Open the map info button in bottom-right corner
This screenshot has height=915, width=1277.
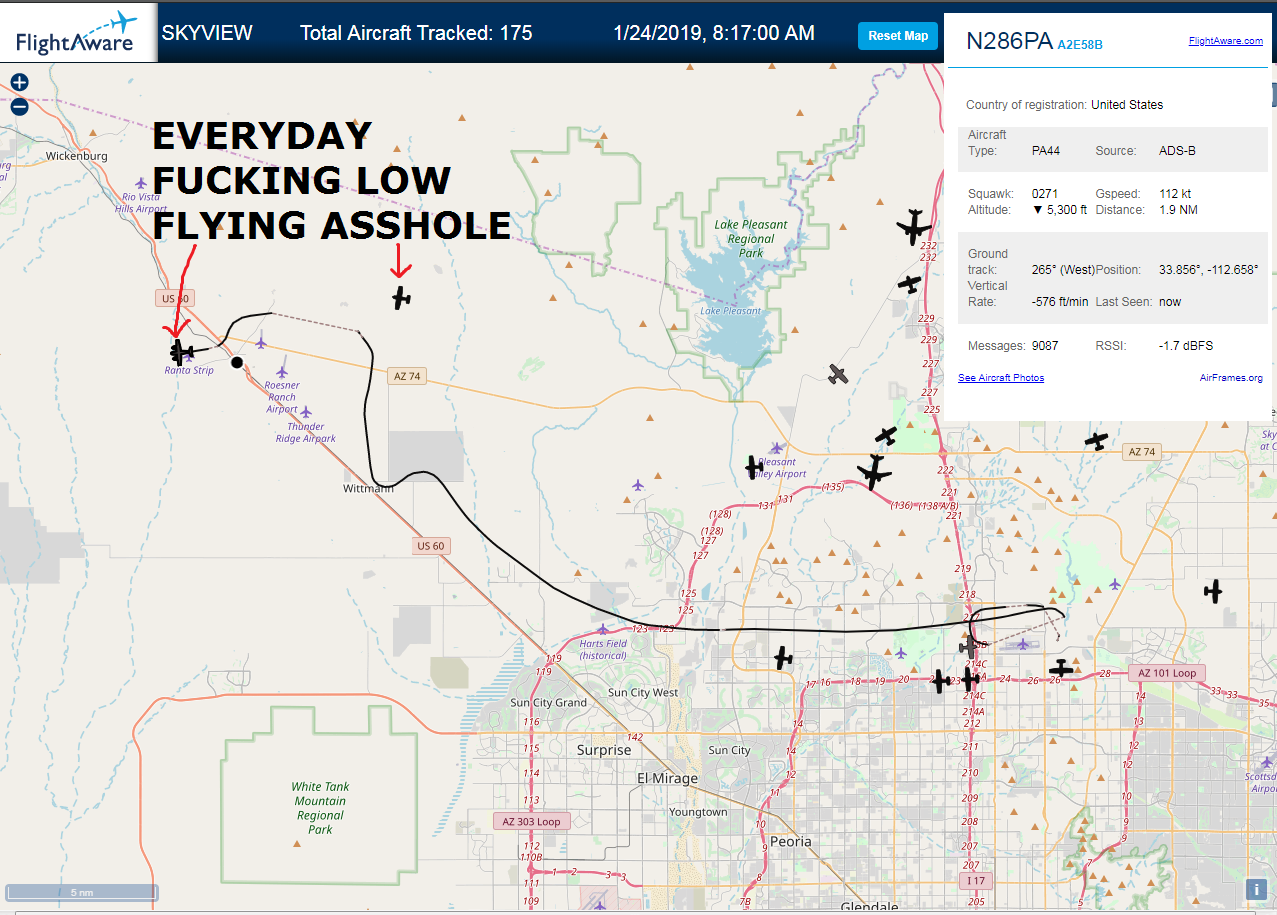point(1255,889)
